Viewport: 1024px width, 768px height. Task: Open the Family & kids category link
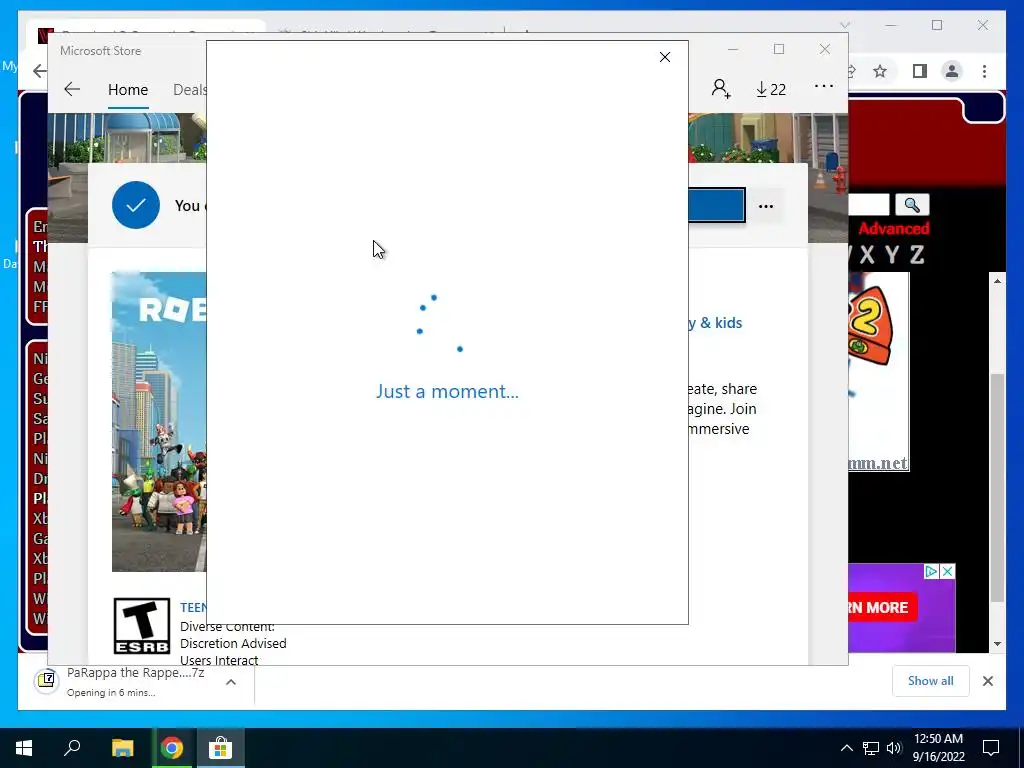[x=715, y=323]
